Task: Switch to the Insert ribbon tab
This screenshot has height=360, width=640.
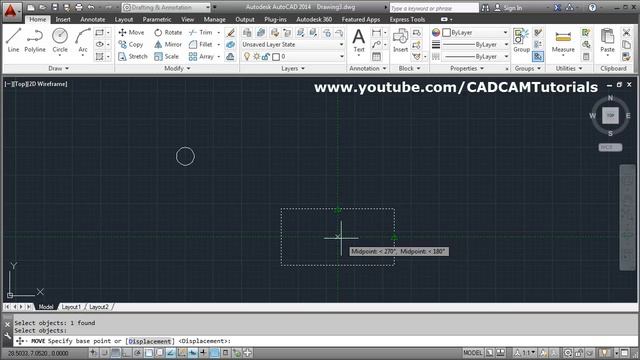Action: 63,19
